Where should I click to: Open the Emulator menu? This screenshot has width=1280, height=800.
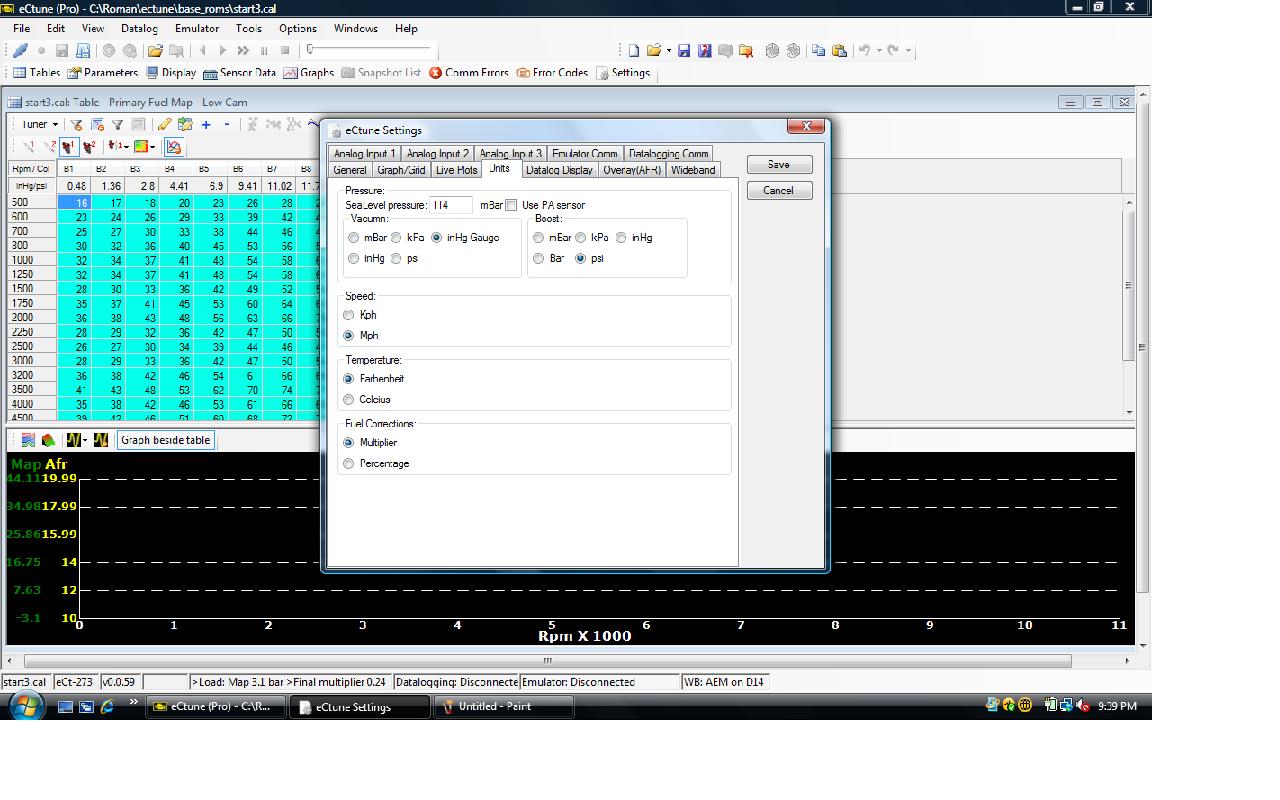pyautogui.click(x=197, y=28)
